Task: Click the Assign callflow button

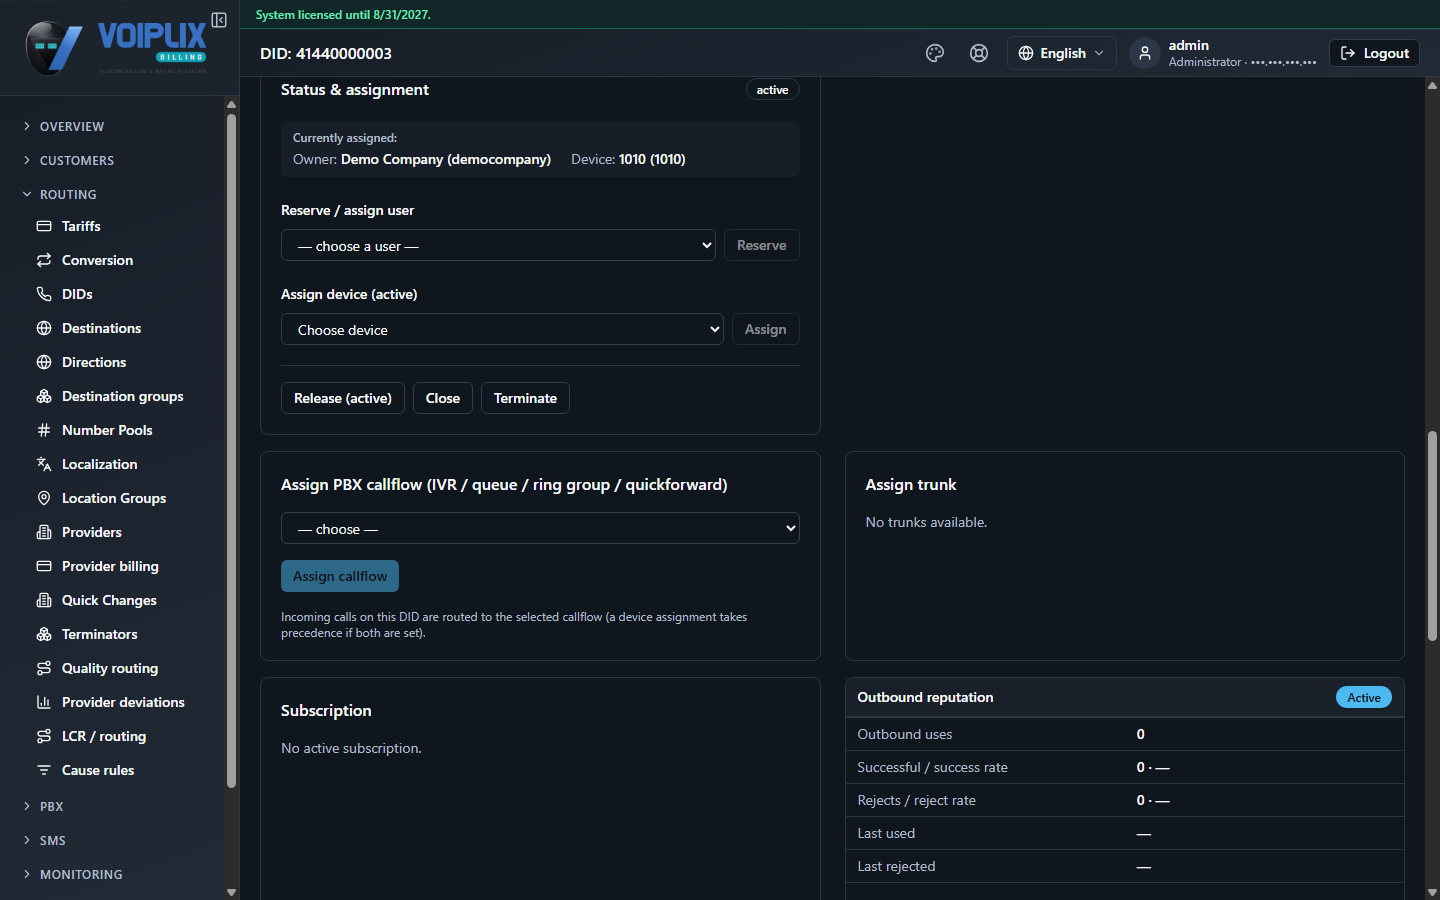Action: [x=340, y=576]
